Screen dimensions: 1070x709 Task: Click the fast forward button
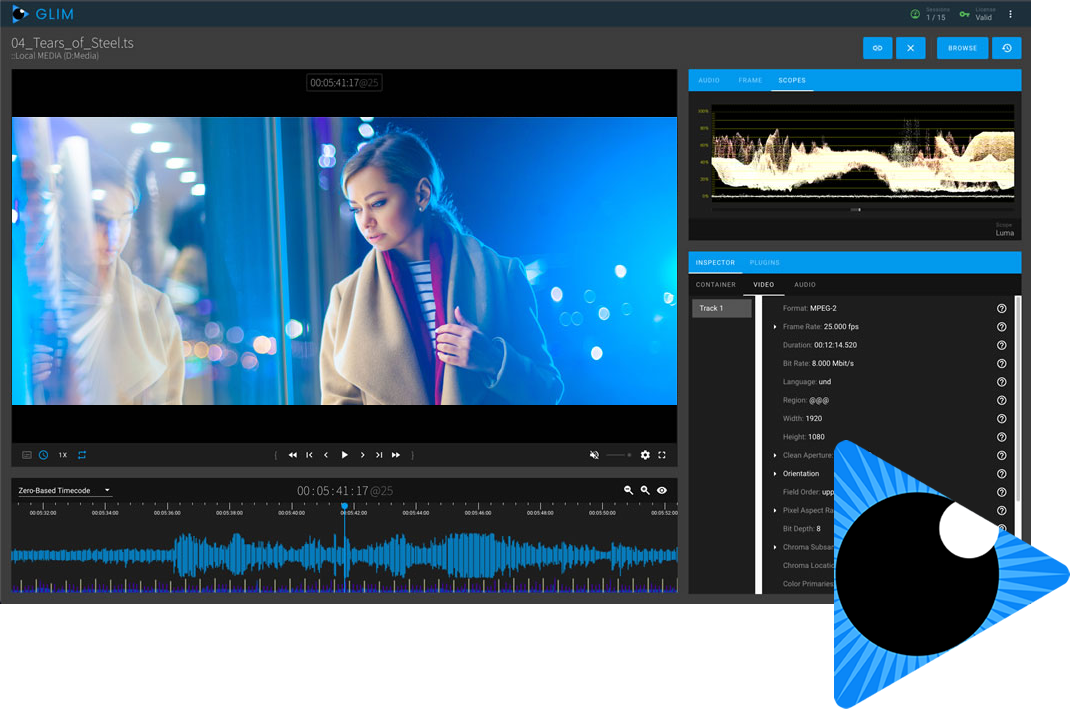point(396,455)
